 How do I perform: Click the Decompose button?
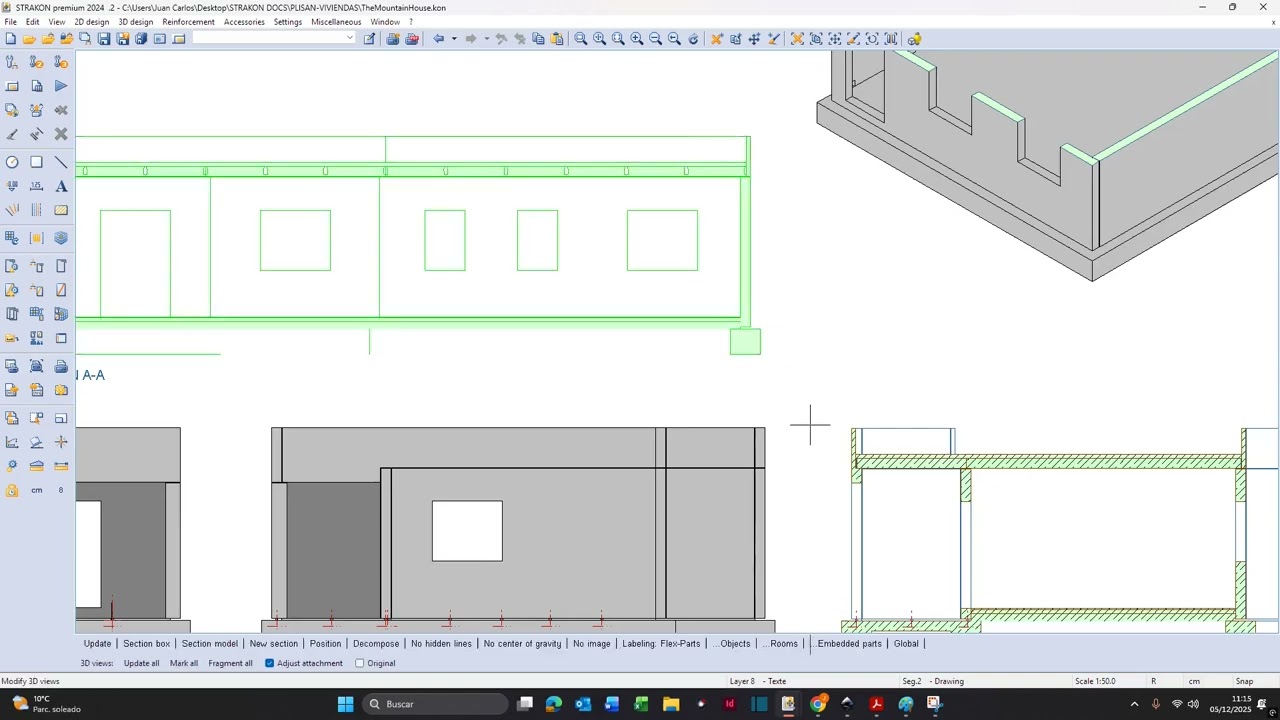pos(376,644)
